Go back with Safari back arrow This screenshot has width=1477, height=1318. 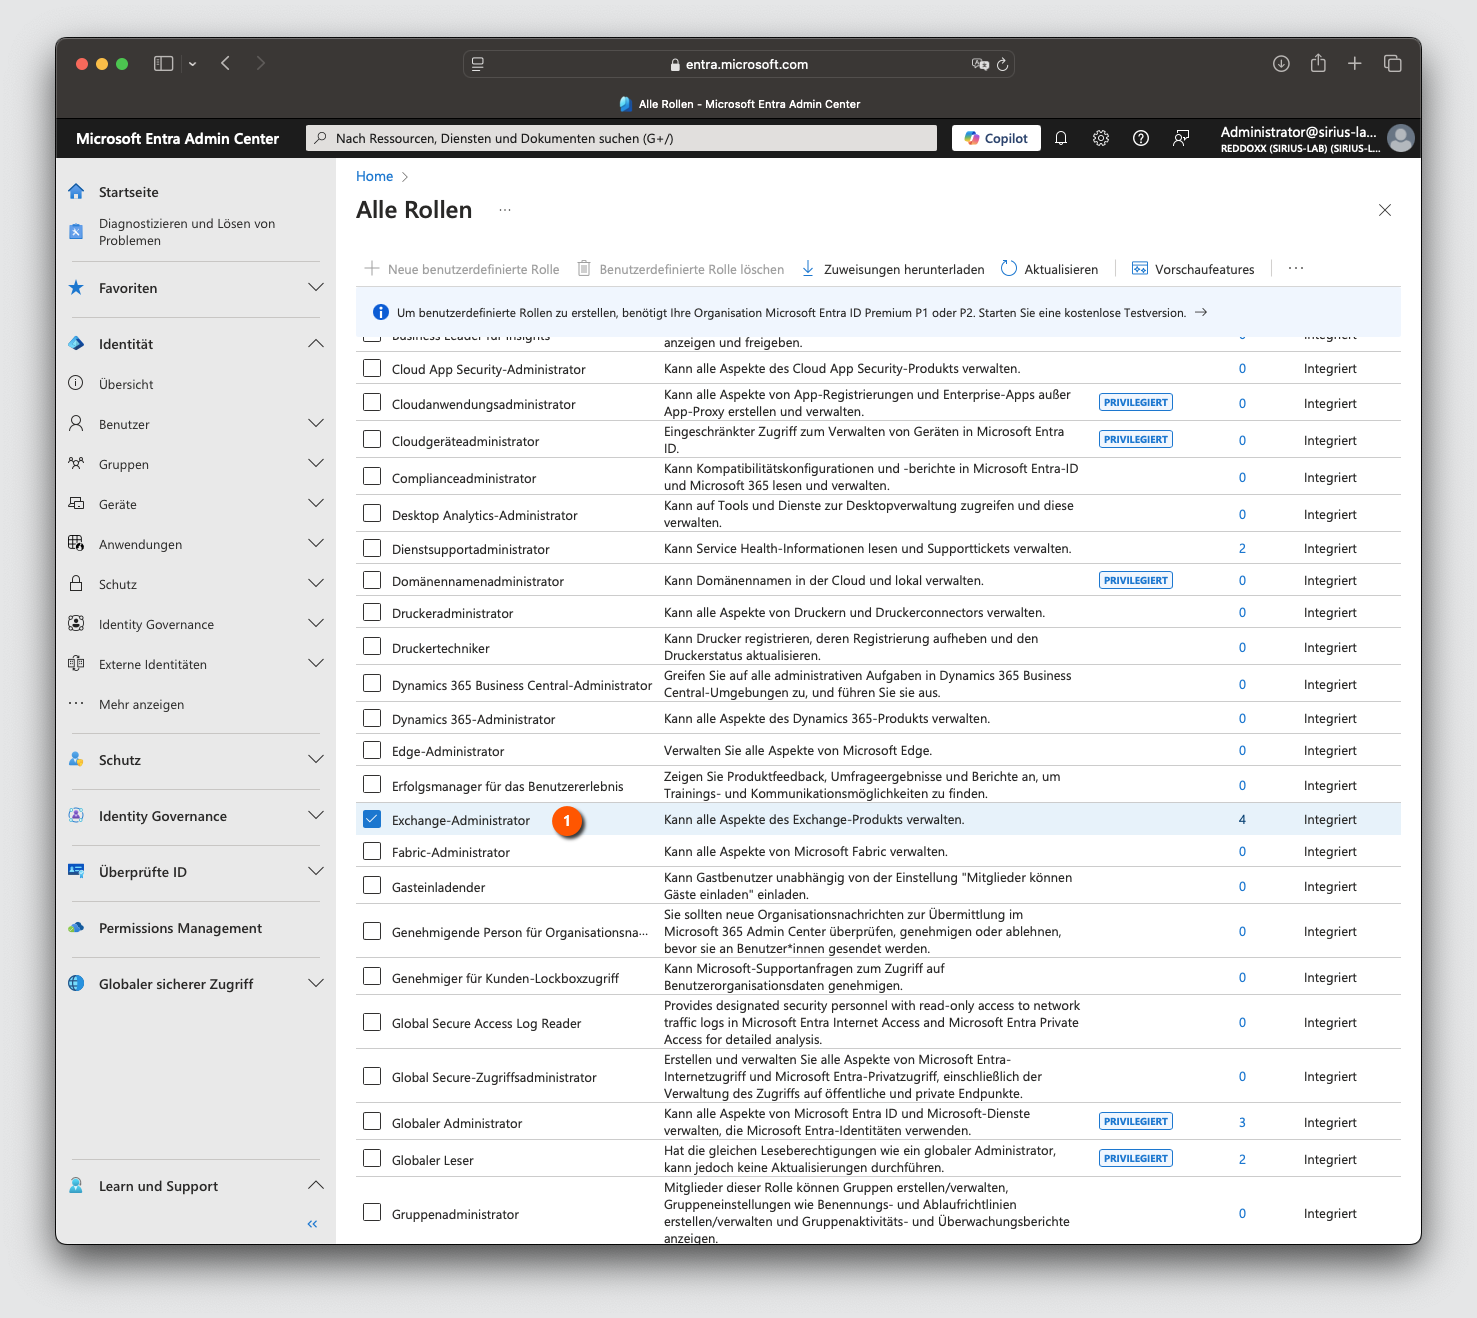[226, 63]
